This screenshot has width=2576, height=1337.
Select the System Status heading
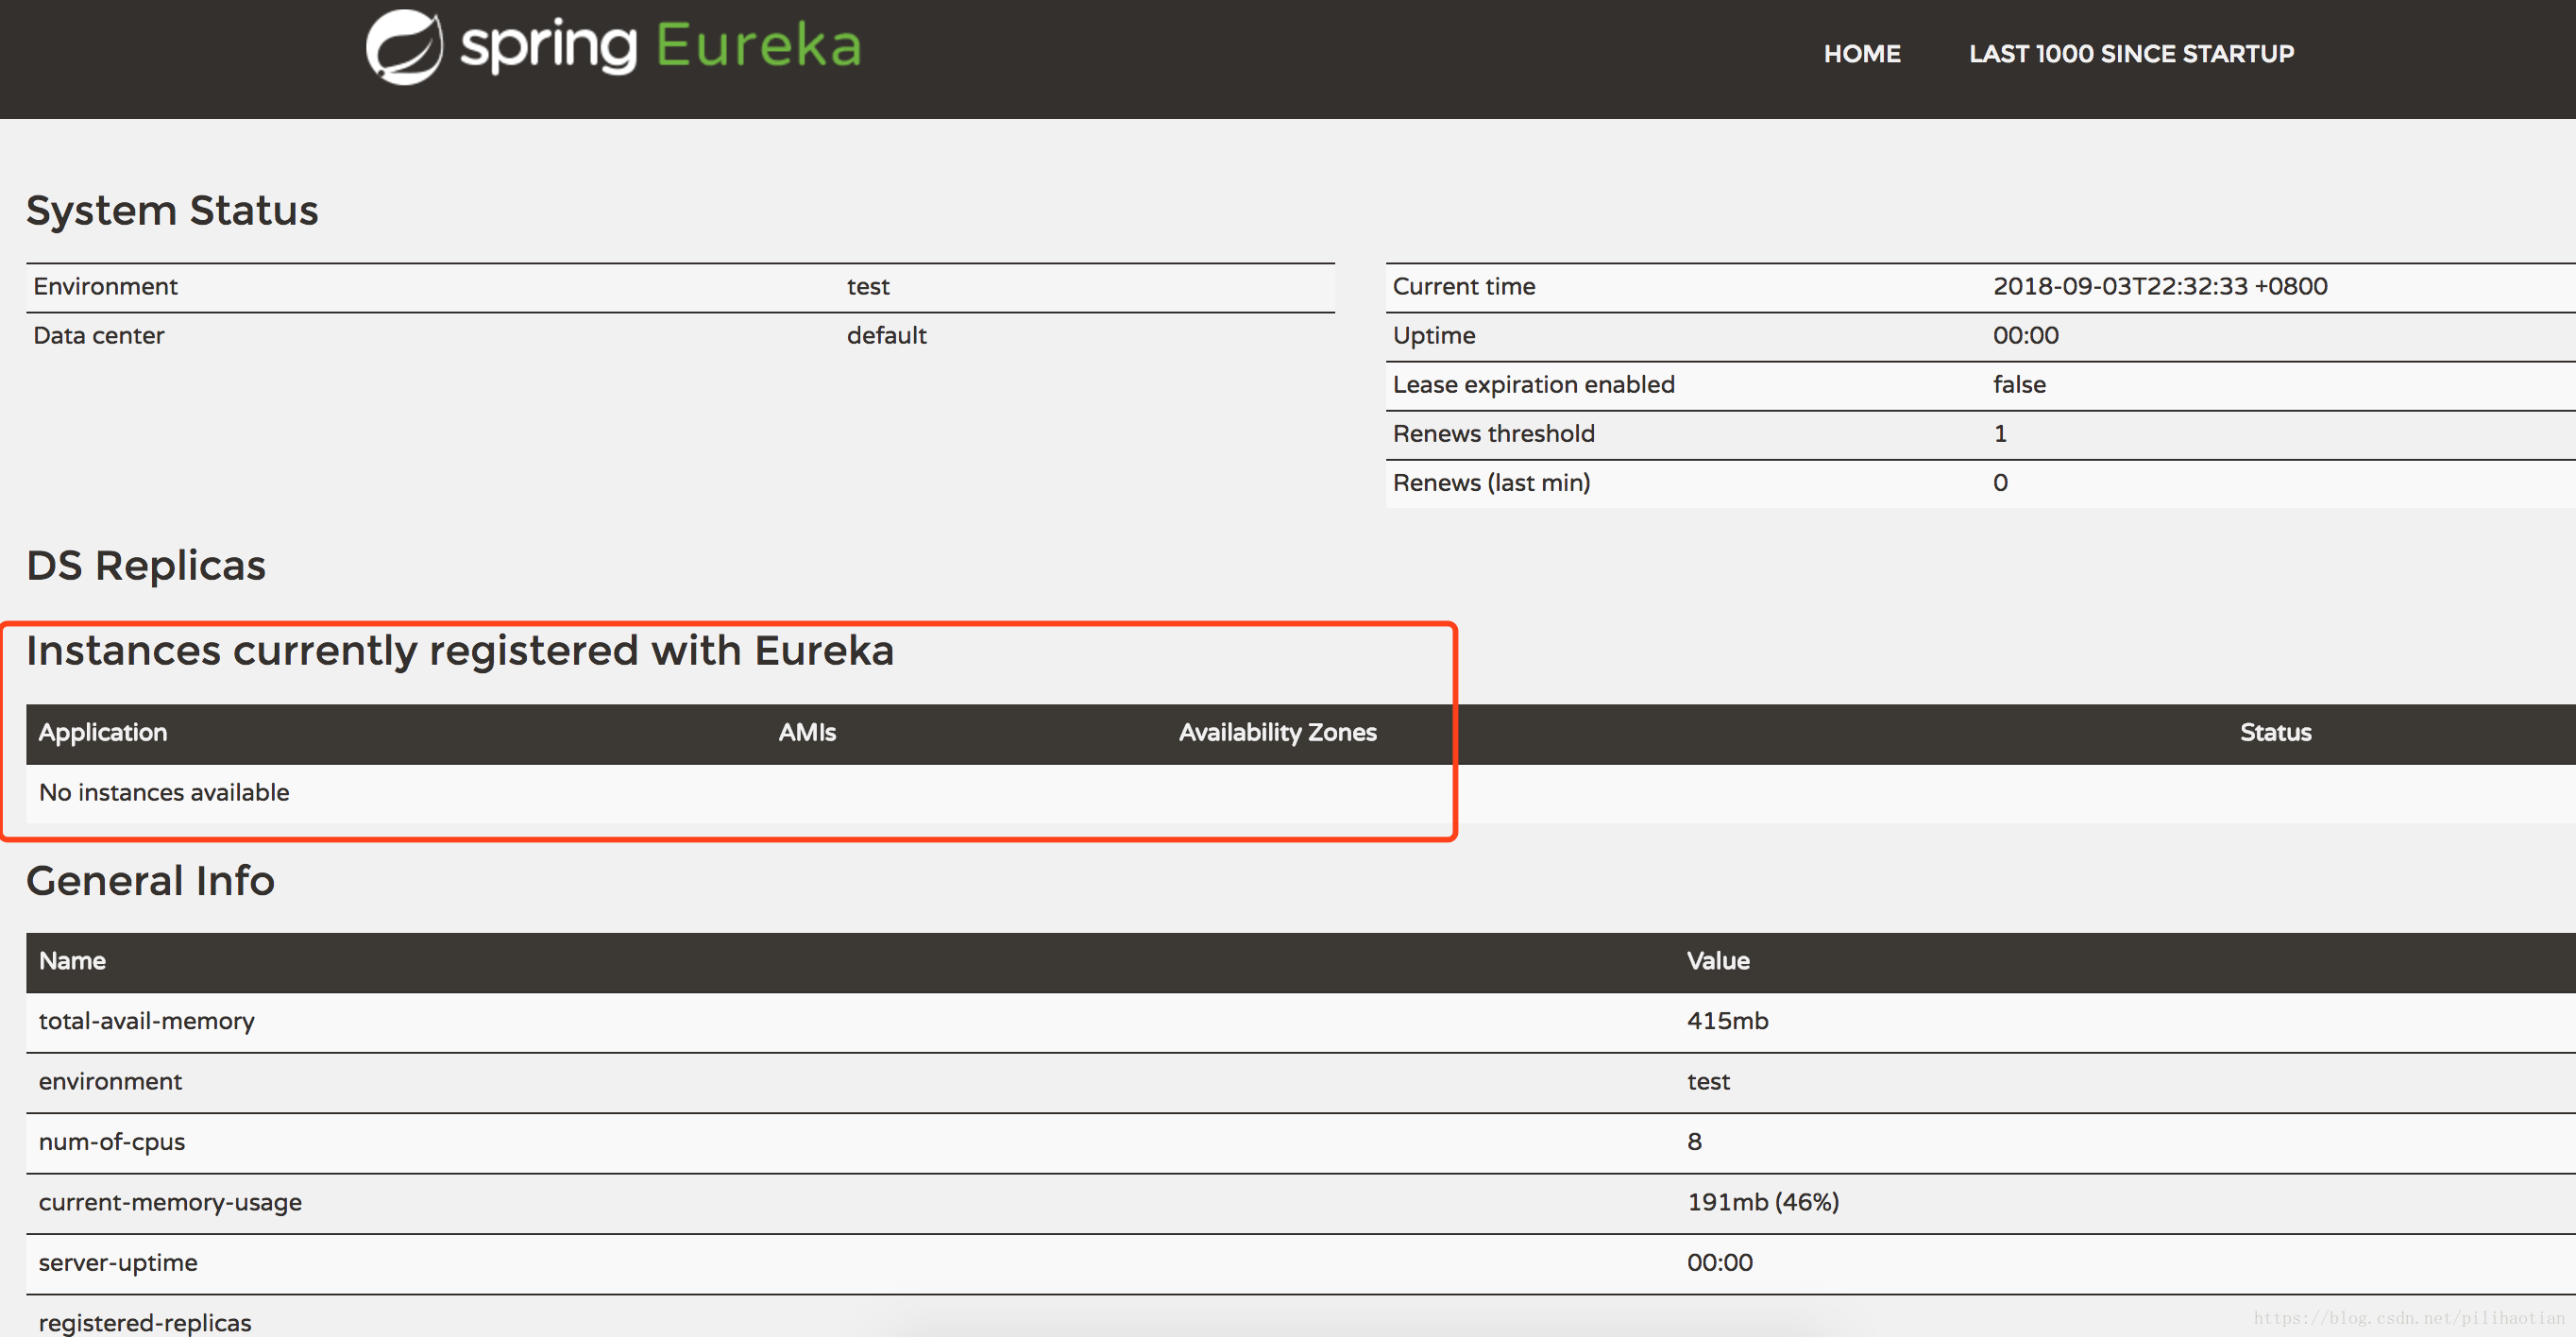click(172, 210)
